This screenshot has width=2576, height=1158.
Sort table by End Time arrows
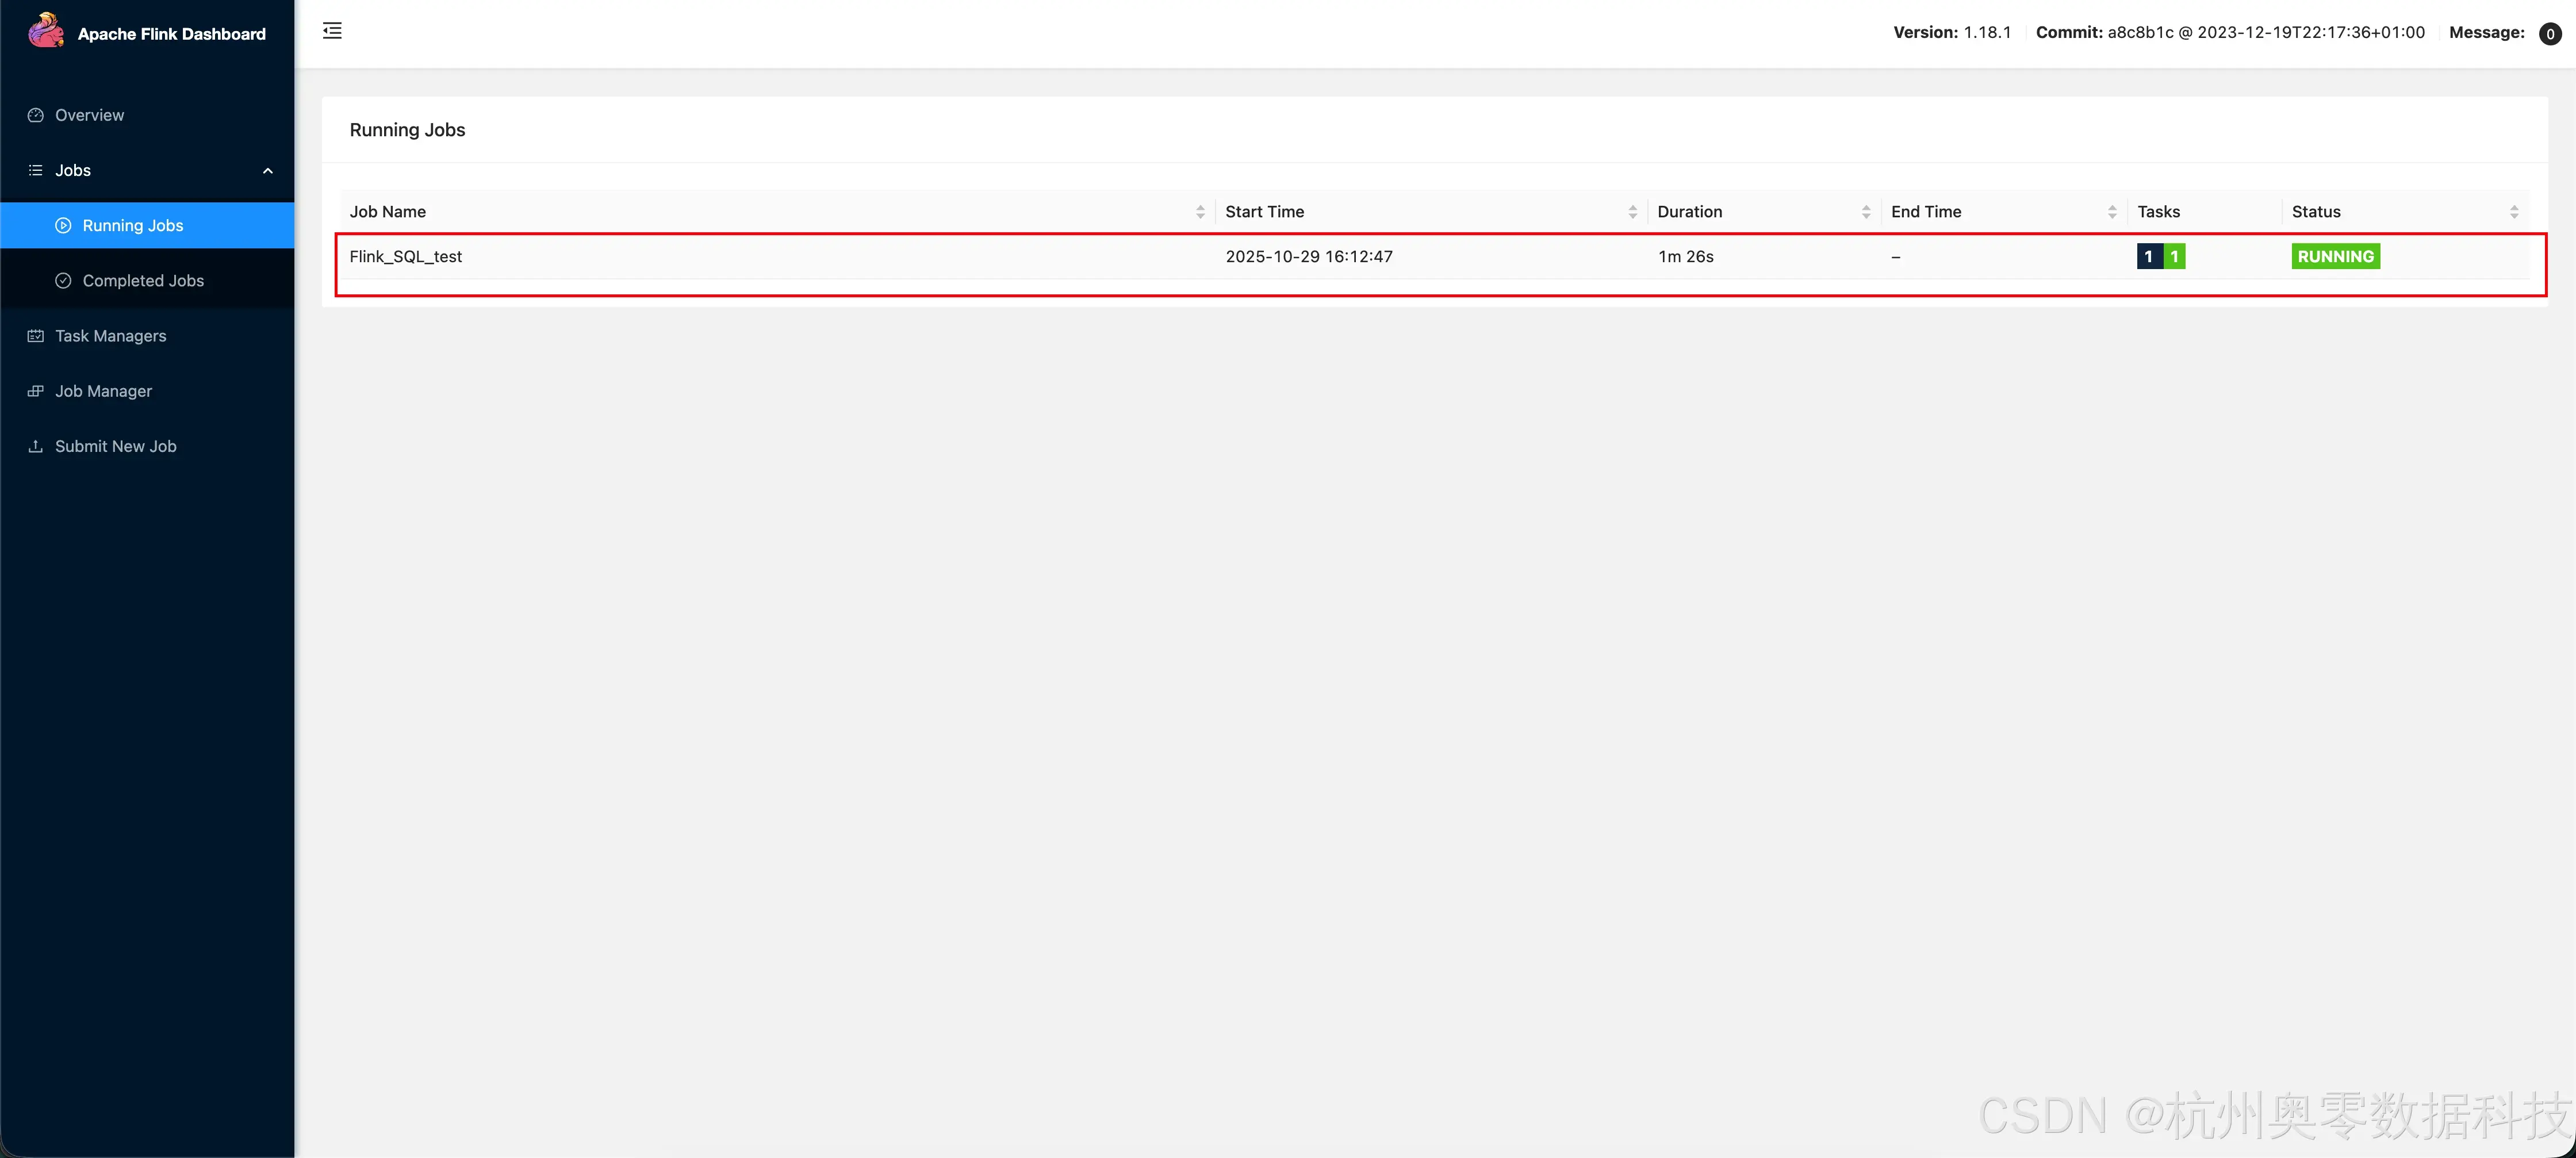pyautogui.click(x=2112, y=212)
